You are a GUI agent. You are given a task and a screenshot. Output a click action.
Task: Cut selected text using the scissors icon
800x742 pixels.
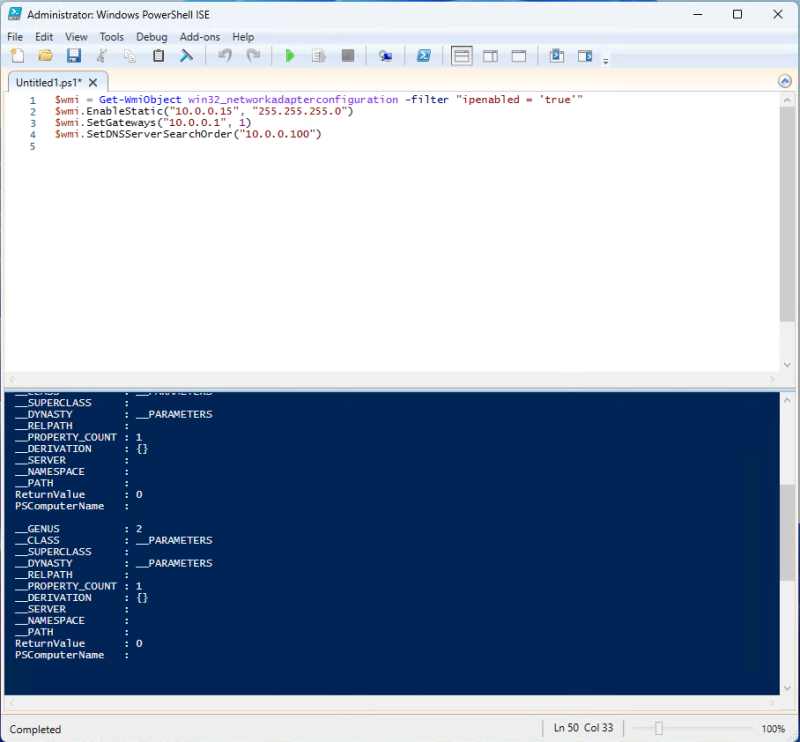coord(101,55)
